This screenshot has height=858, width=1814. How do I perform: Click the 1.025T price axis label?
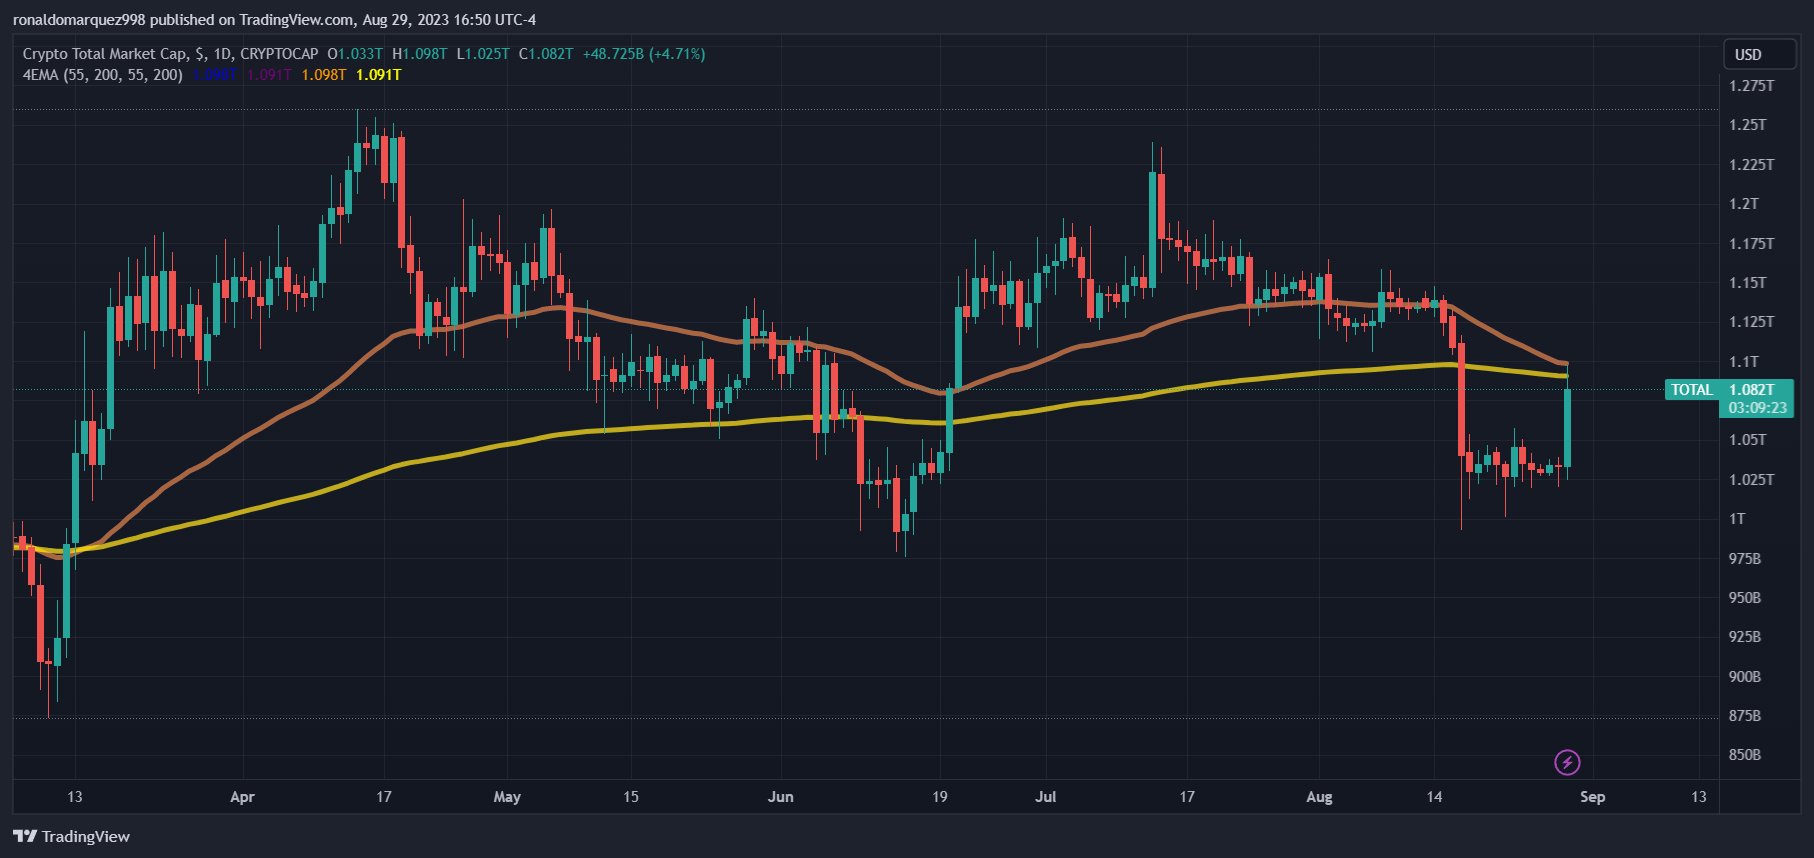click(1752, 480)
